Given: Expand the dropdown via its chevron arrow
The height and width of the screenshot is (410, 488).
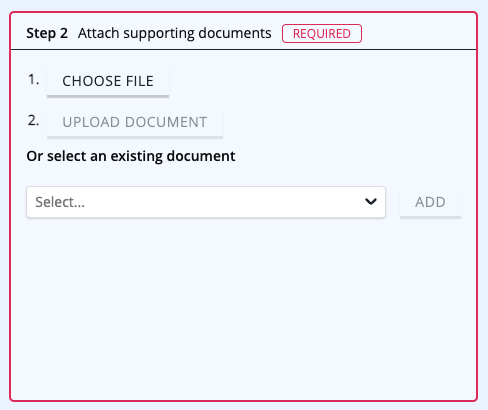Looking at the screenshot, I should (371, 202).
